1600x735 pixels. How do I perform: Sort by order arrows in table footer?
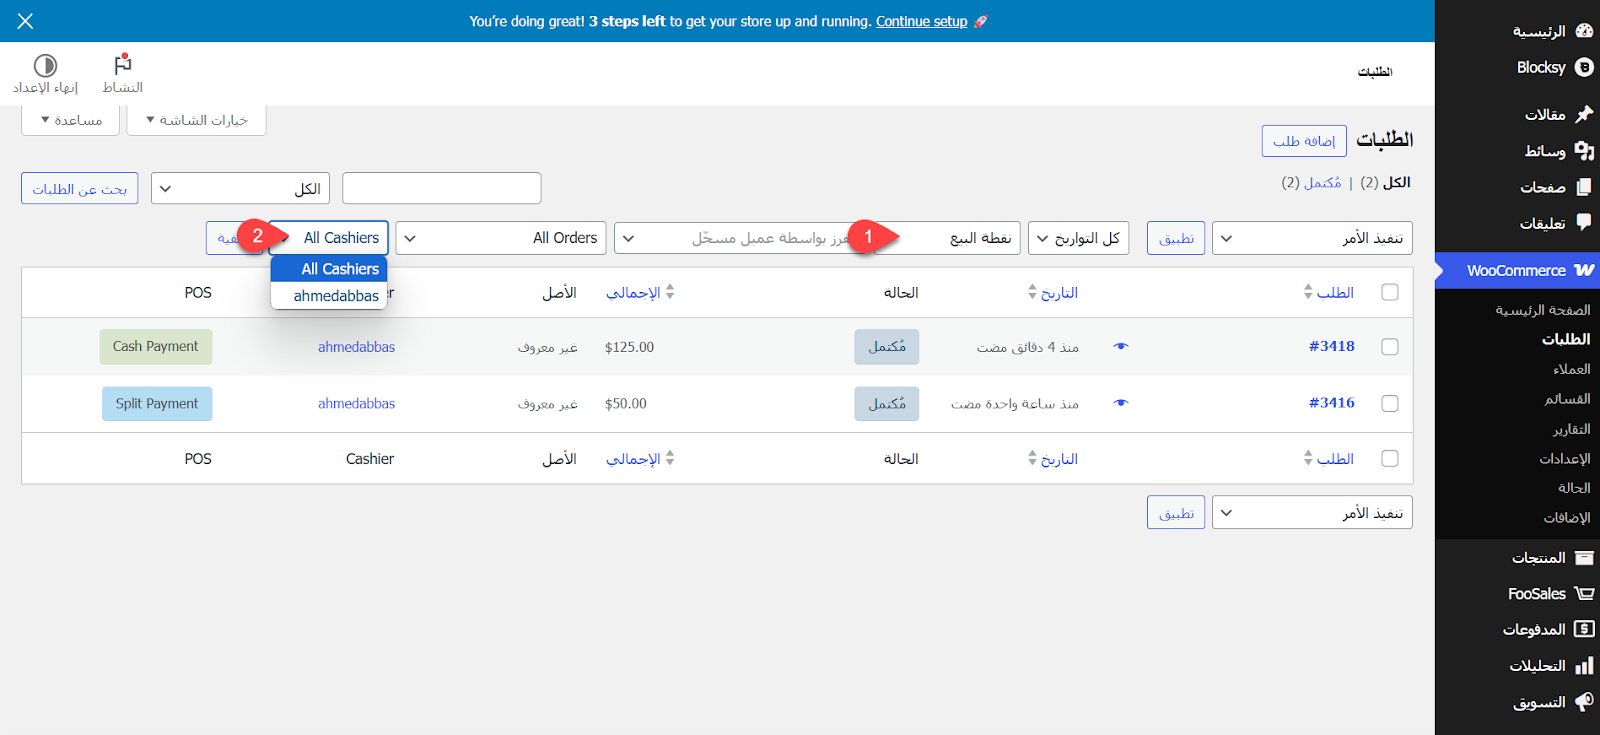coord(1308,458)
